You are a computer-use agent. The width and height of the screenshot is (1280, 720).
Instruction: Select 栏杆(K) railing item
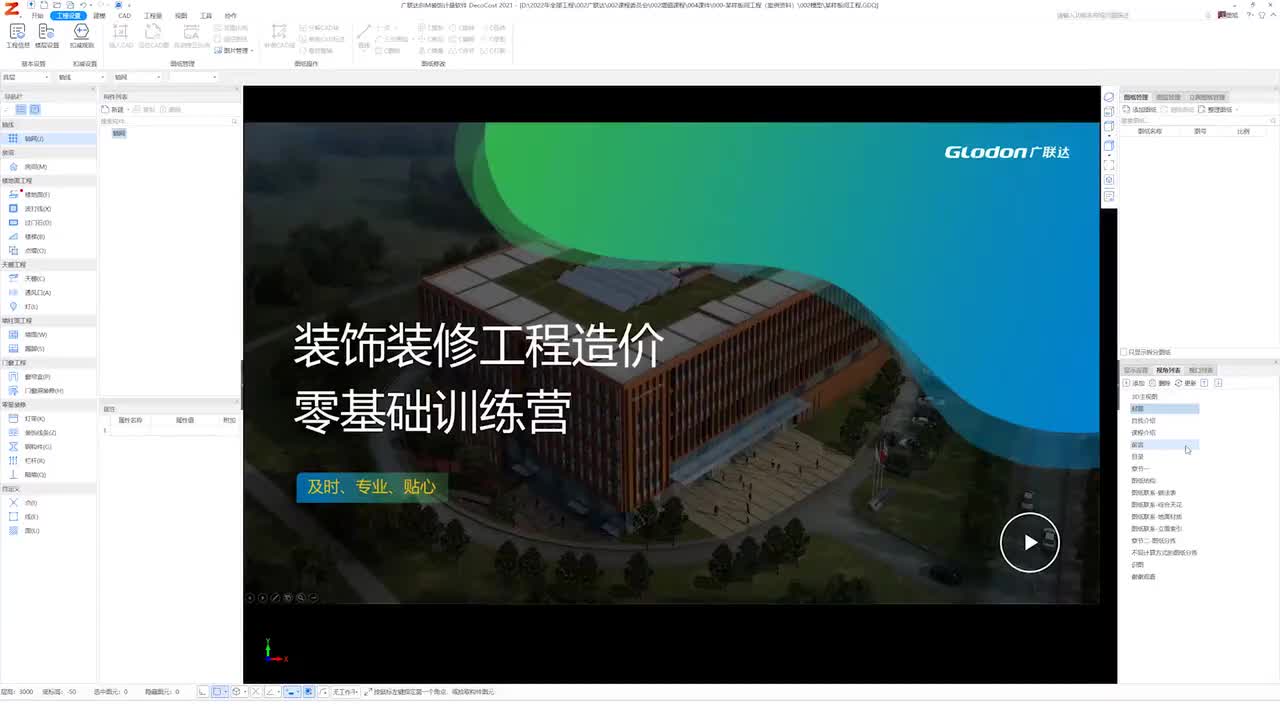click(48, 461)
